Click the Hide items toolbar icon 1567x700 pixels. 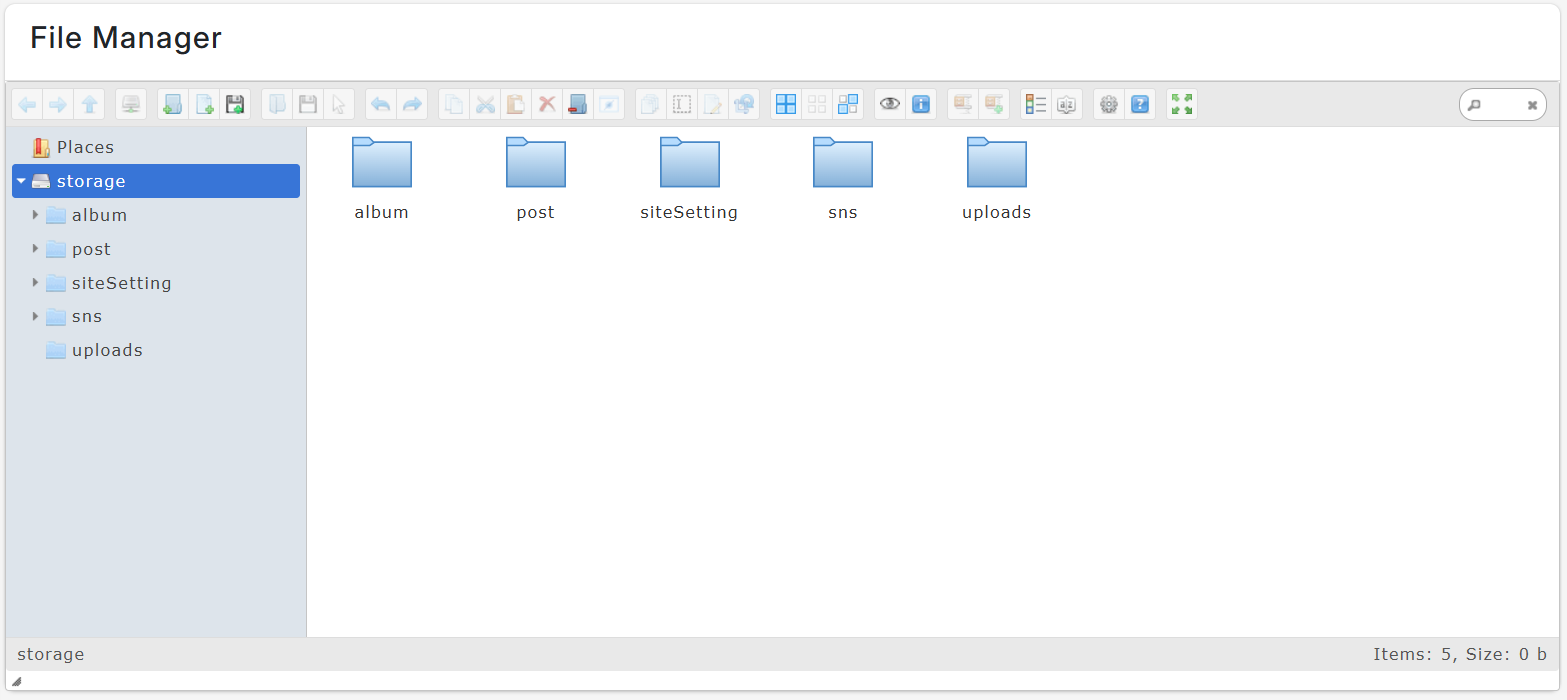(x=609, y=104)
